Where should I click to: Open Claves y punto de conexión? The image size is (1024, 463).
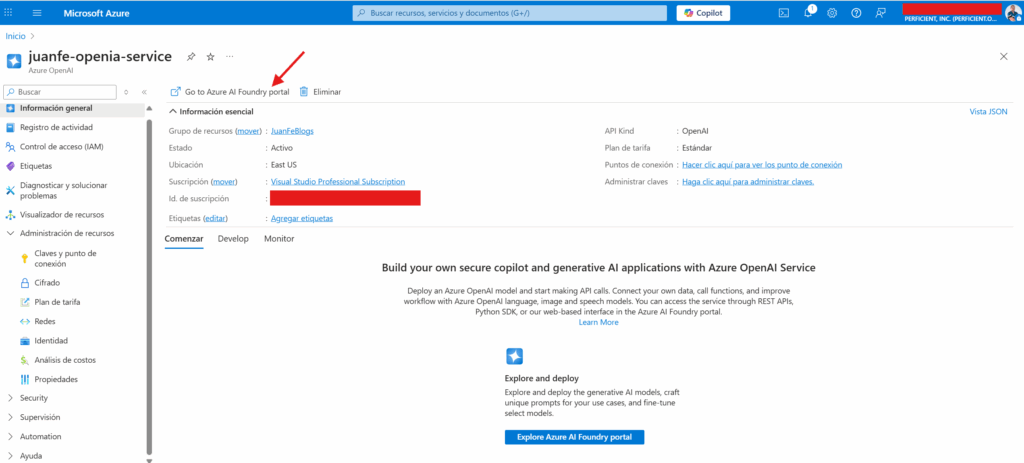coord(65,259)
